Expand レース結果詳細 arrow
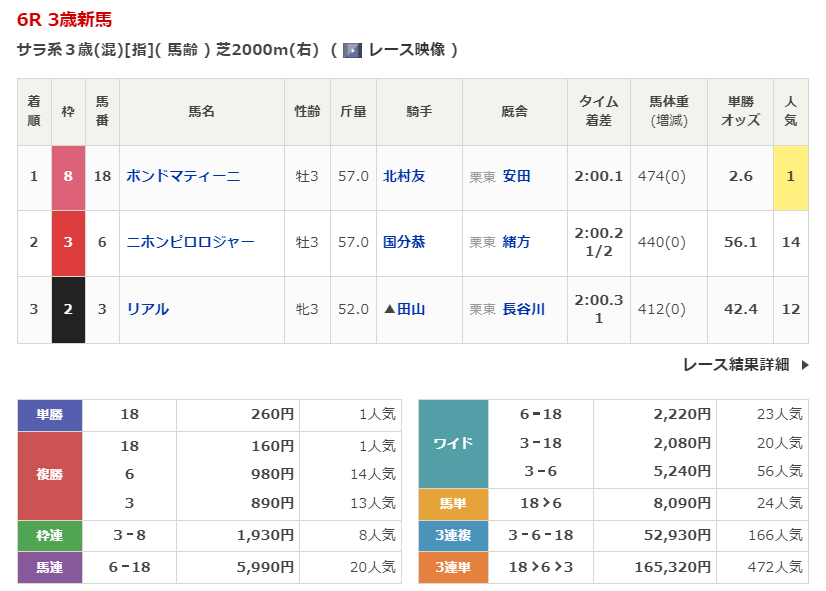 point(804,365)
